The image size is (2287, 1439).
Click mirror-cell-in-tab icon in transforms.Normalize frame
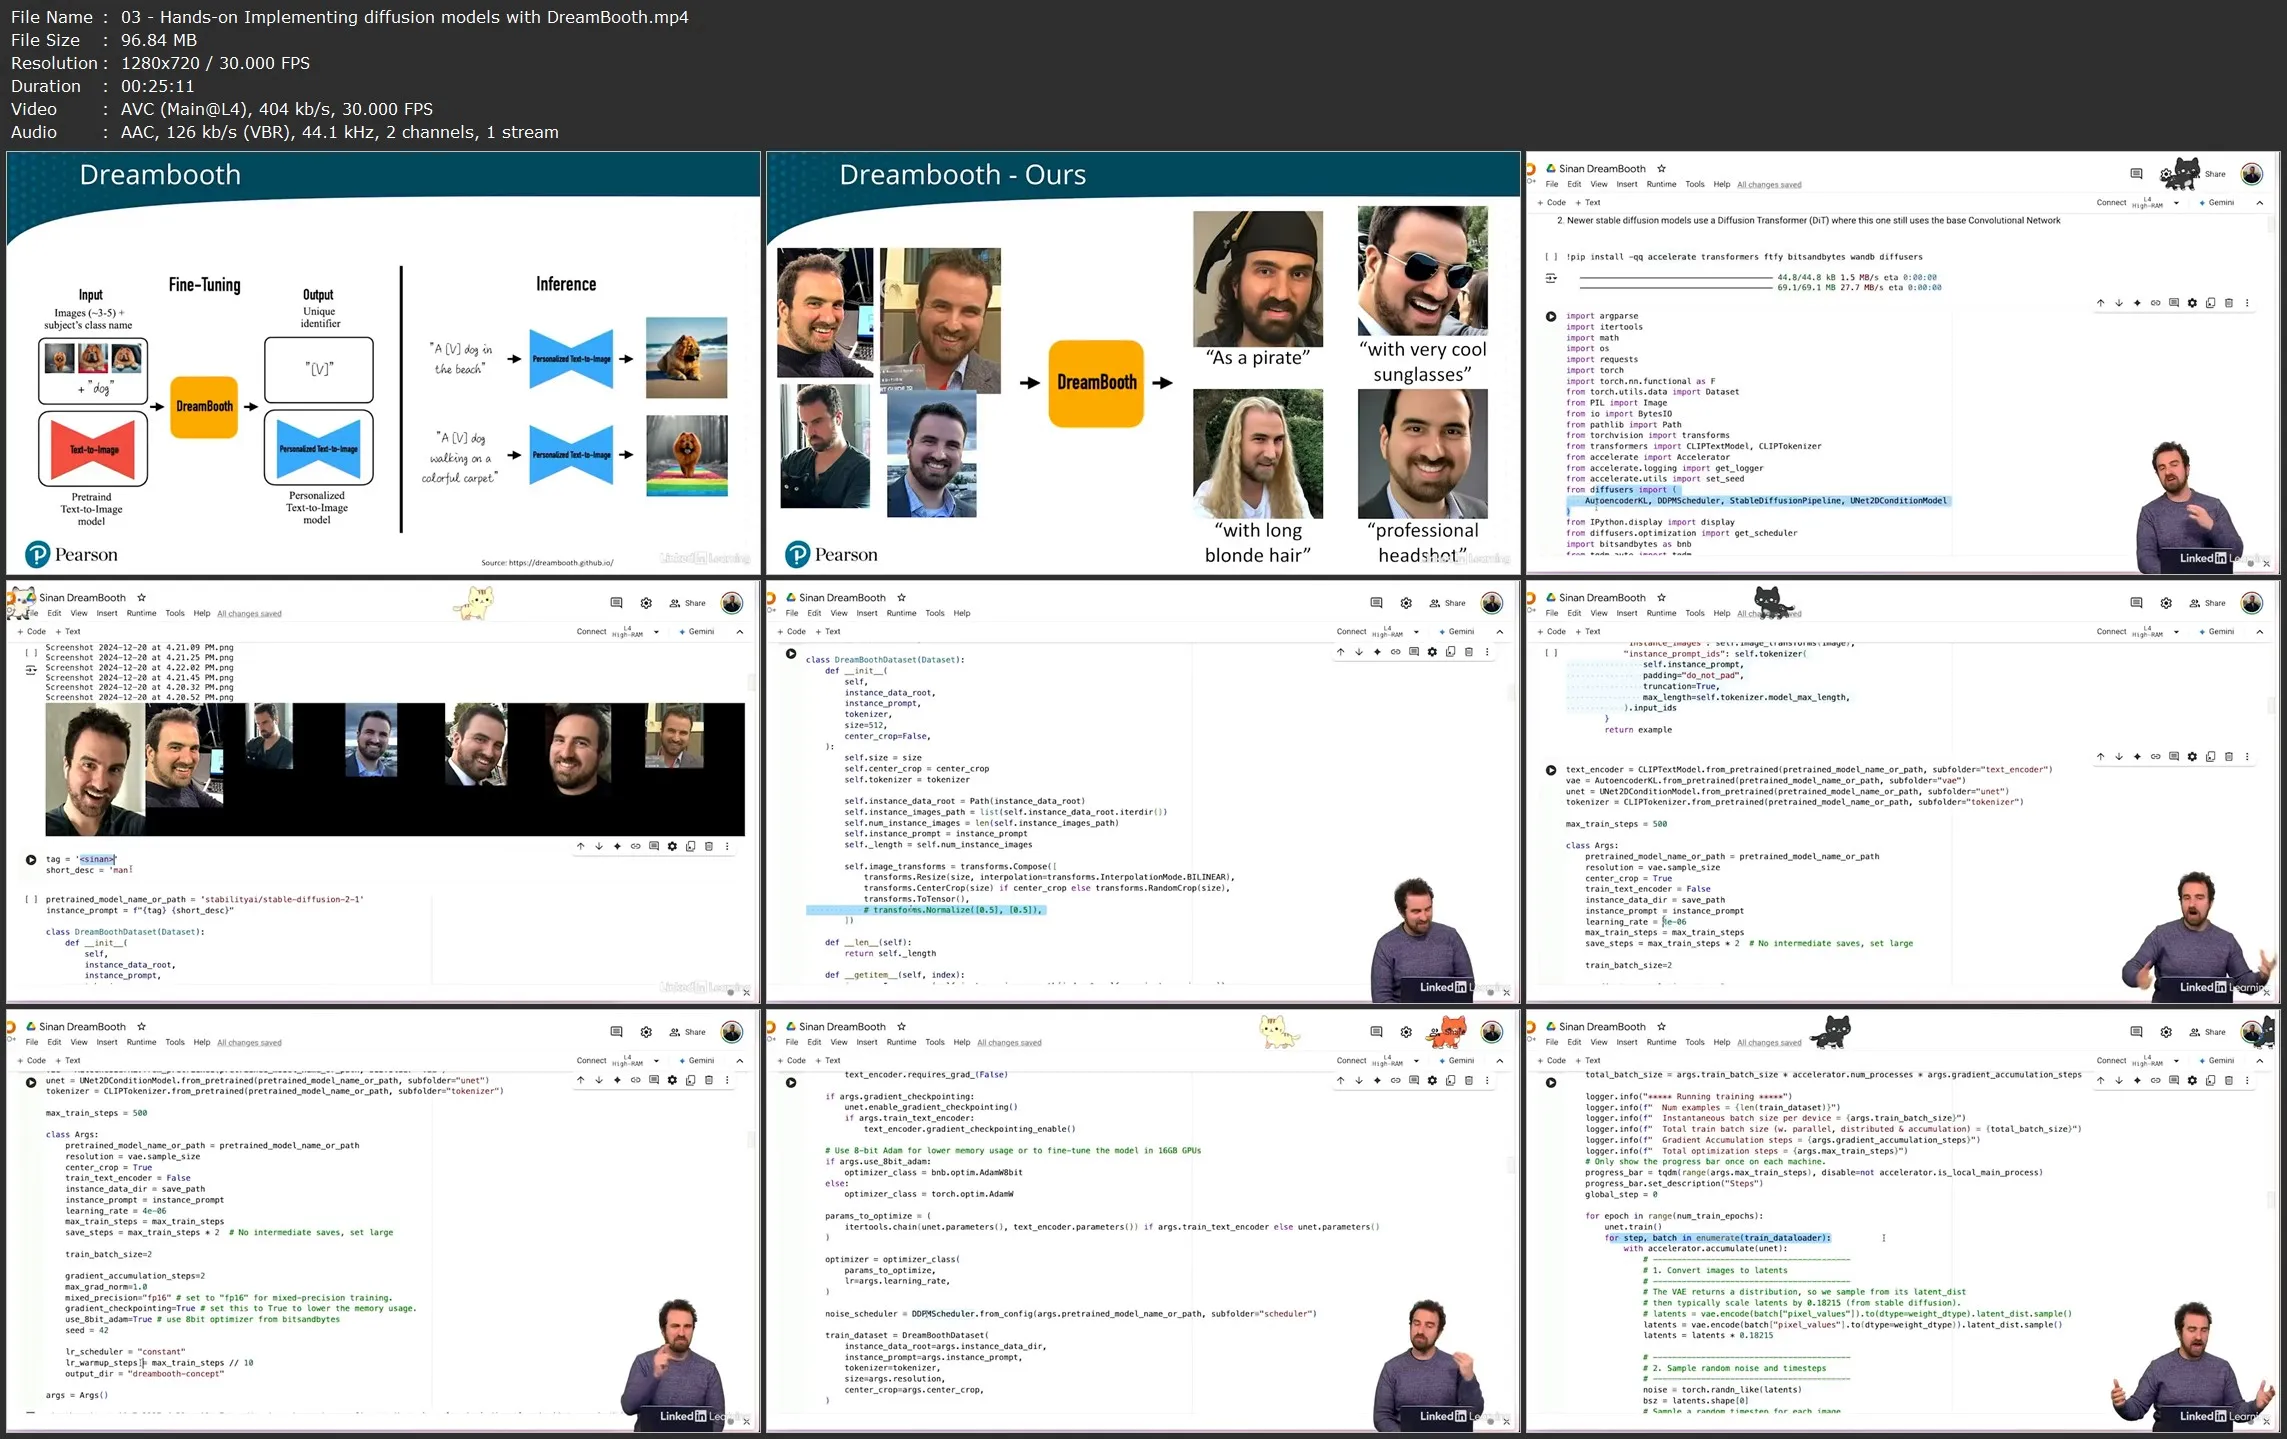click(x=1450, y=652)
